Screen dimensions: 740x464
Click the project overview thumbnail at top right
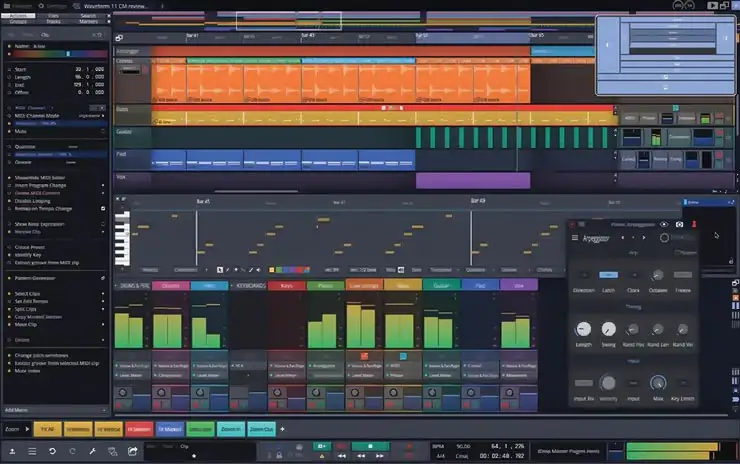pyautogui.click(x=665, y=56)
